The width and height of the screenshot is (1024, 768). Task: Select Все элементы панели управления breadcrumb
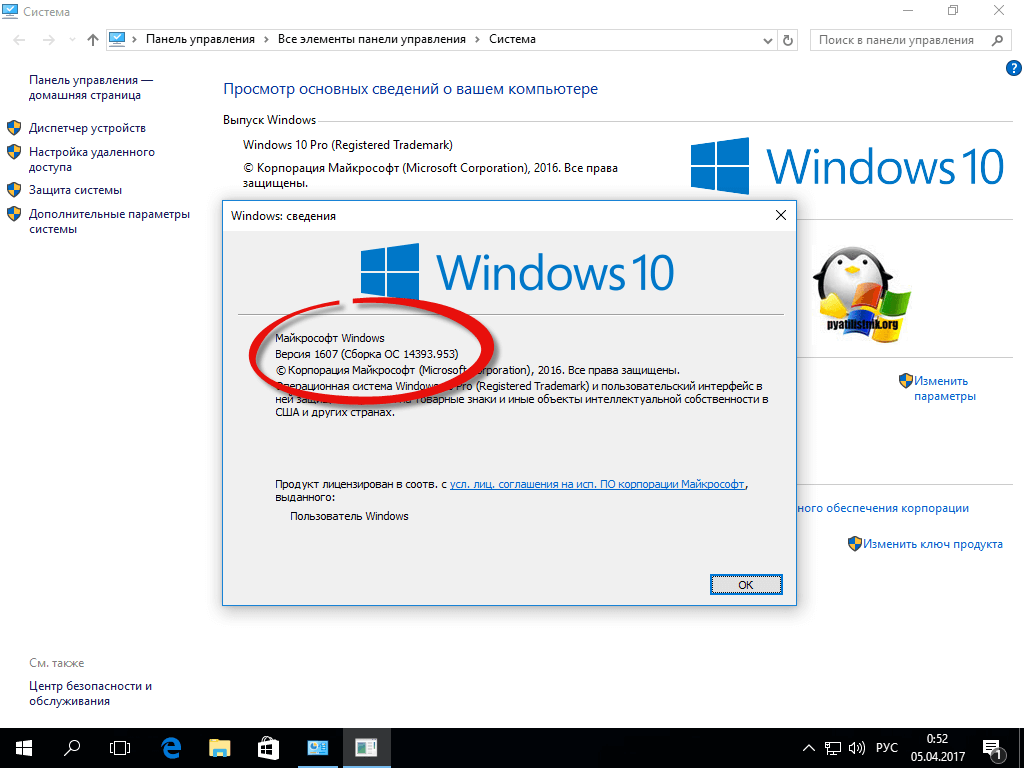pyautogui.click(x=372, y=39)
